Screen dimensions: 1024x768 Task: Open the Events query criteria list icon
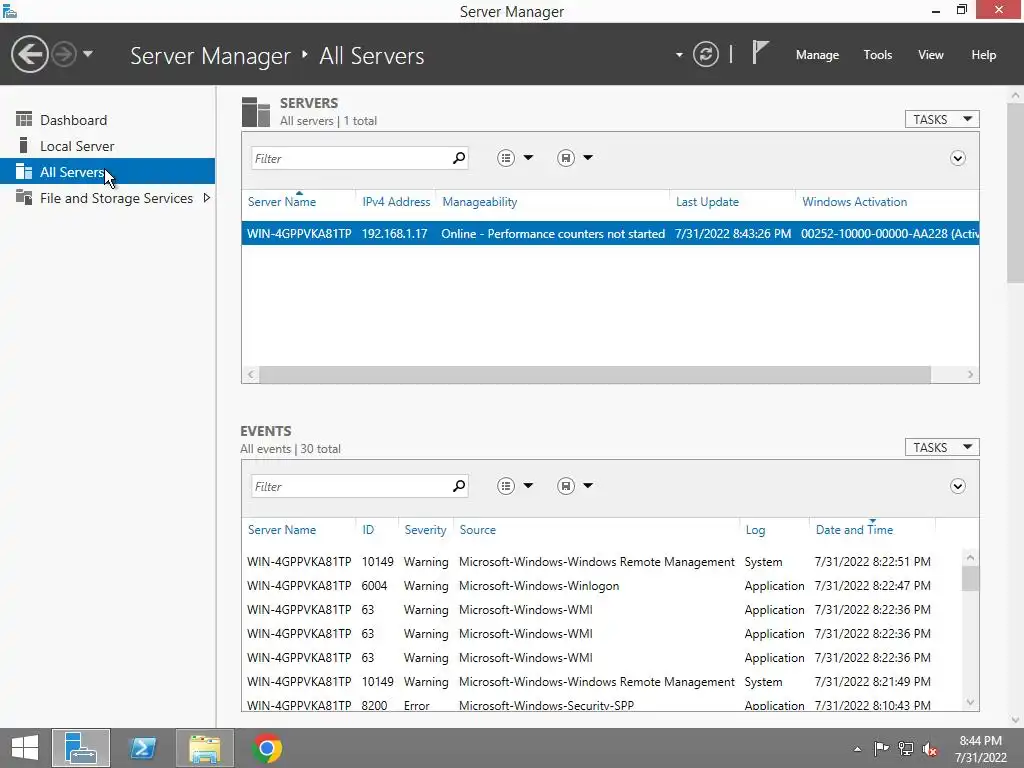tap(506, 486)
